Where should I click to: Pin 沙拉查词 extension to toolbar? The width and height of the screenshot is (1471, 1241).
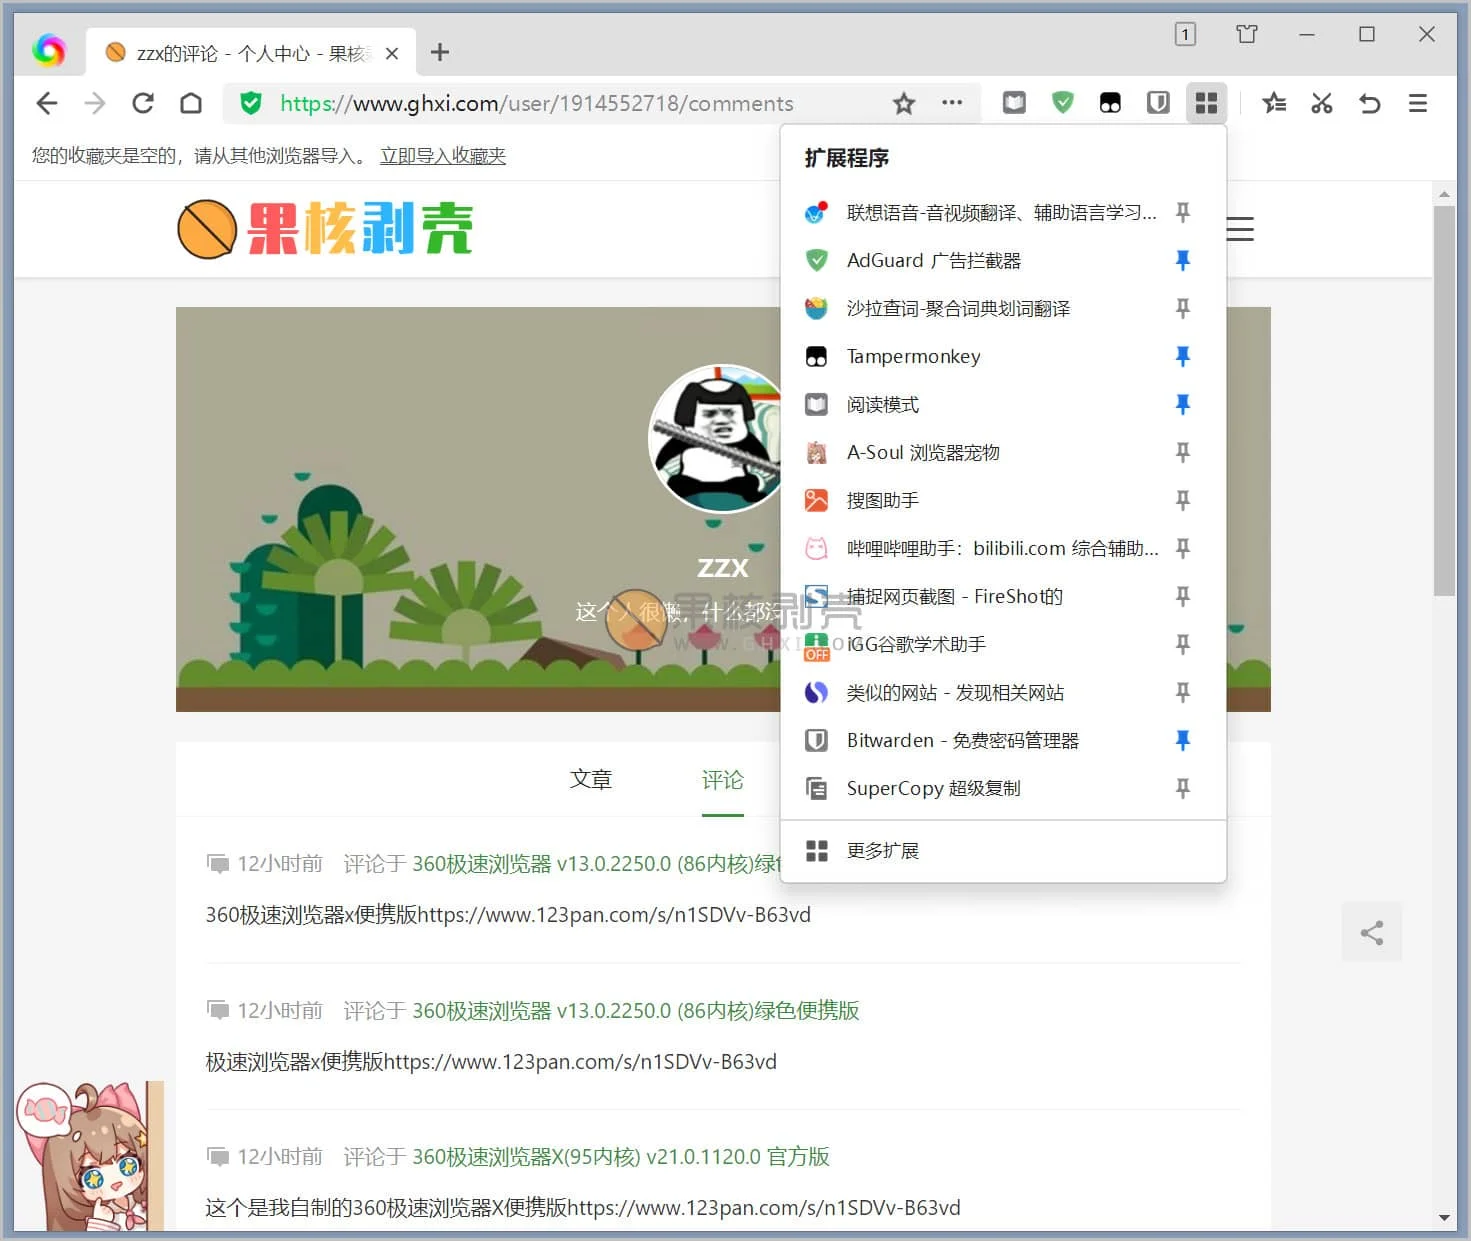pos(1183,308)
